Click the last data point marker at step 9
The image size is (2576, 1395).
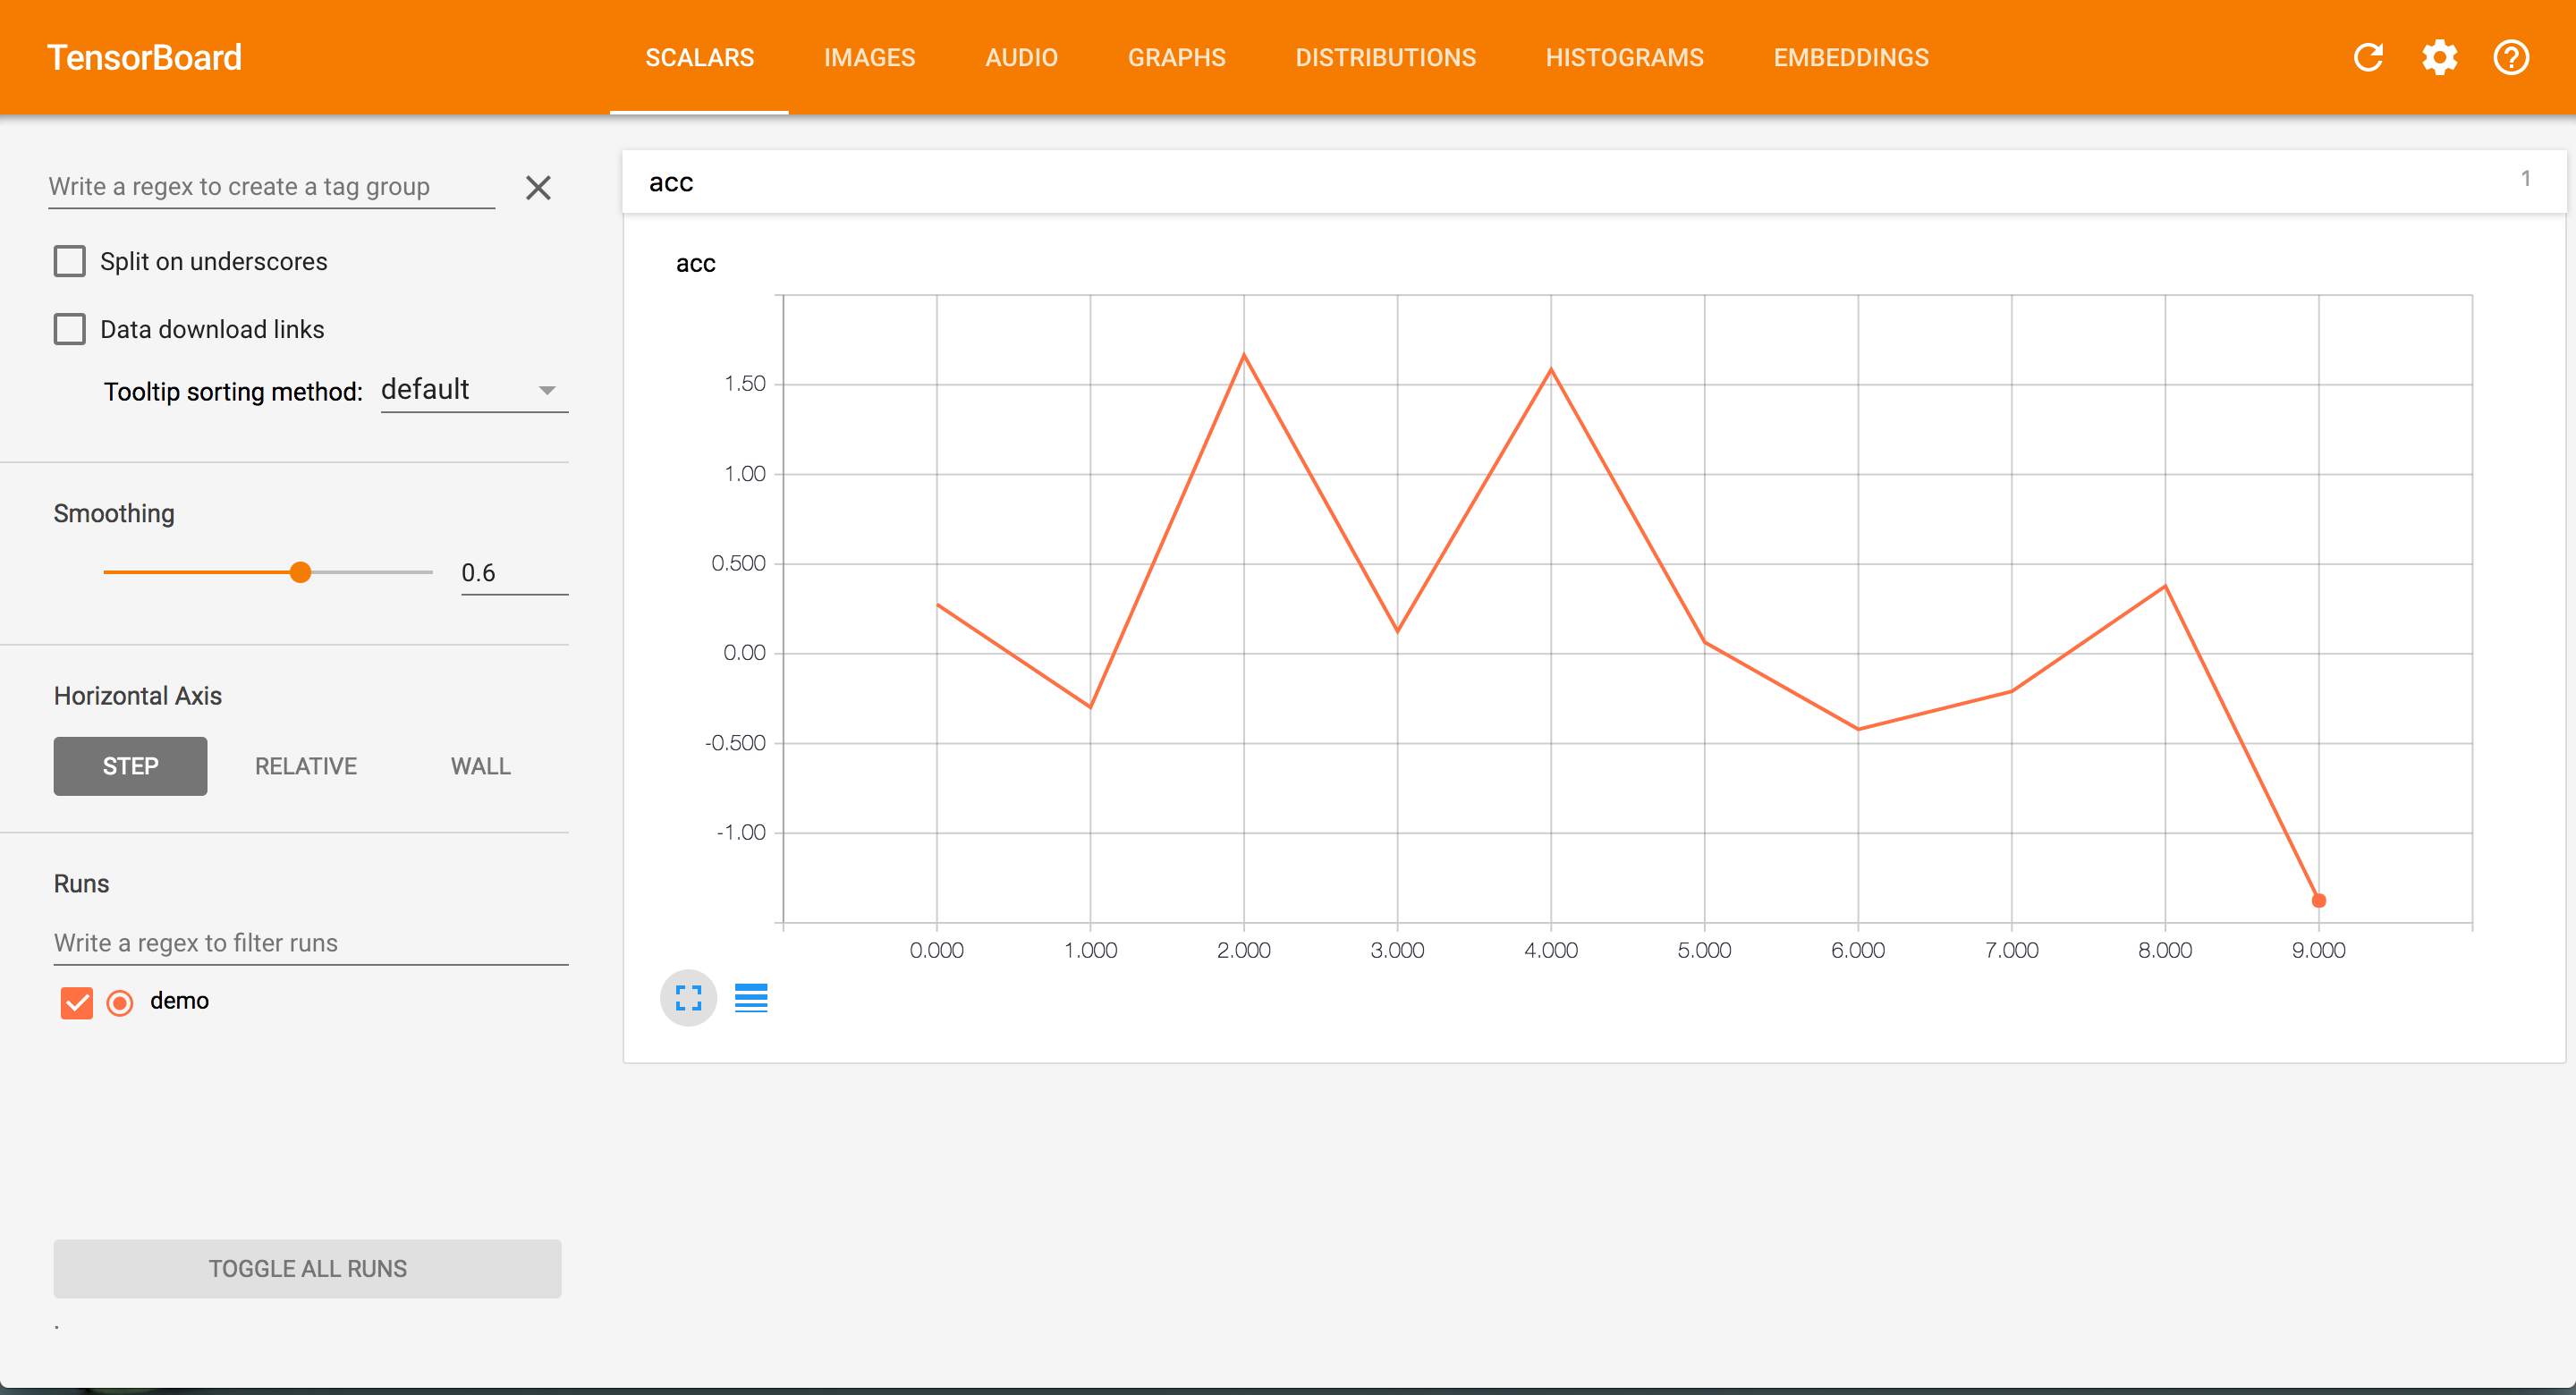(2318, 900)
